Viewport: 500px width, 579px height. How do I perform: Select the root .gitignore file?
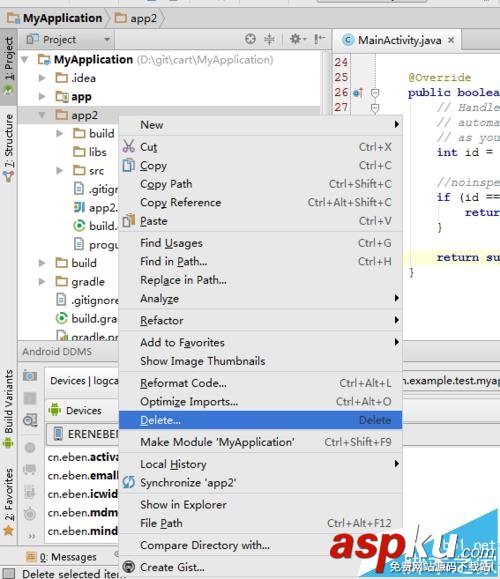pos(88,300)
